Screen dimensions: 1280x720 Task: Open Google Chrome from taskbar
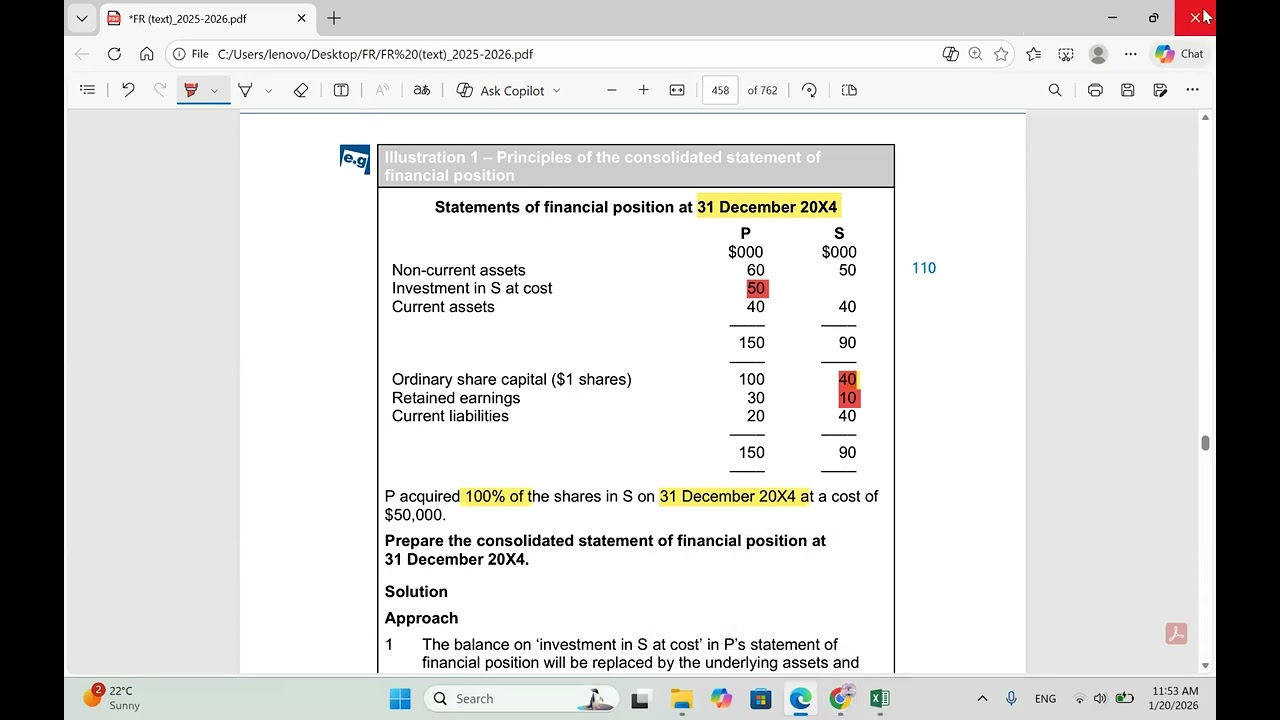click(840, 698)
